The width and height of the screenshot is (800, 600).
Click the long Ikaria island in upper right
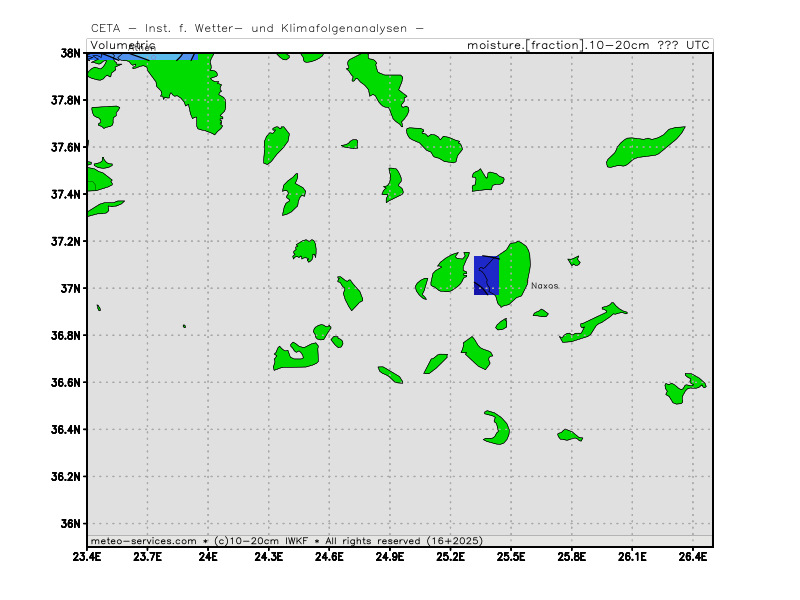[645, 146]
